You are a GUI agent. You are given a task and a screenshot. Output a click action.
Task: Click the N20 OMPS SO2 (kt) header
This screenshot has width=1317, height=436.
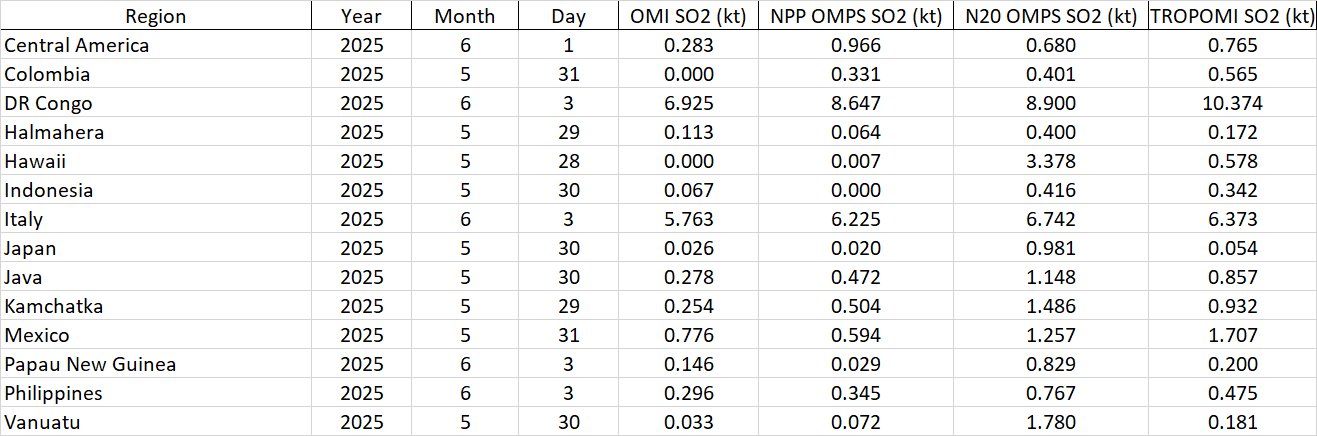(x=1045, y=15)
